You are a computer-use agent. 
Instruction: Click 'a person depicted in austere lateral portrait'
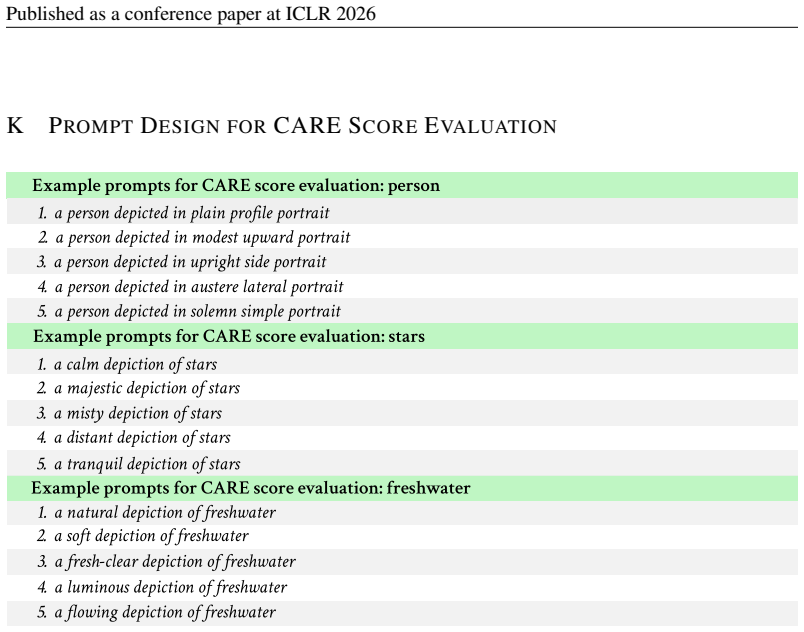pyautogui.click(x=199, y=287)
